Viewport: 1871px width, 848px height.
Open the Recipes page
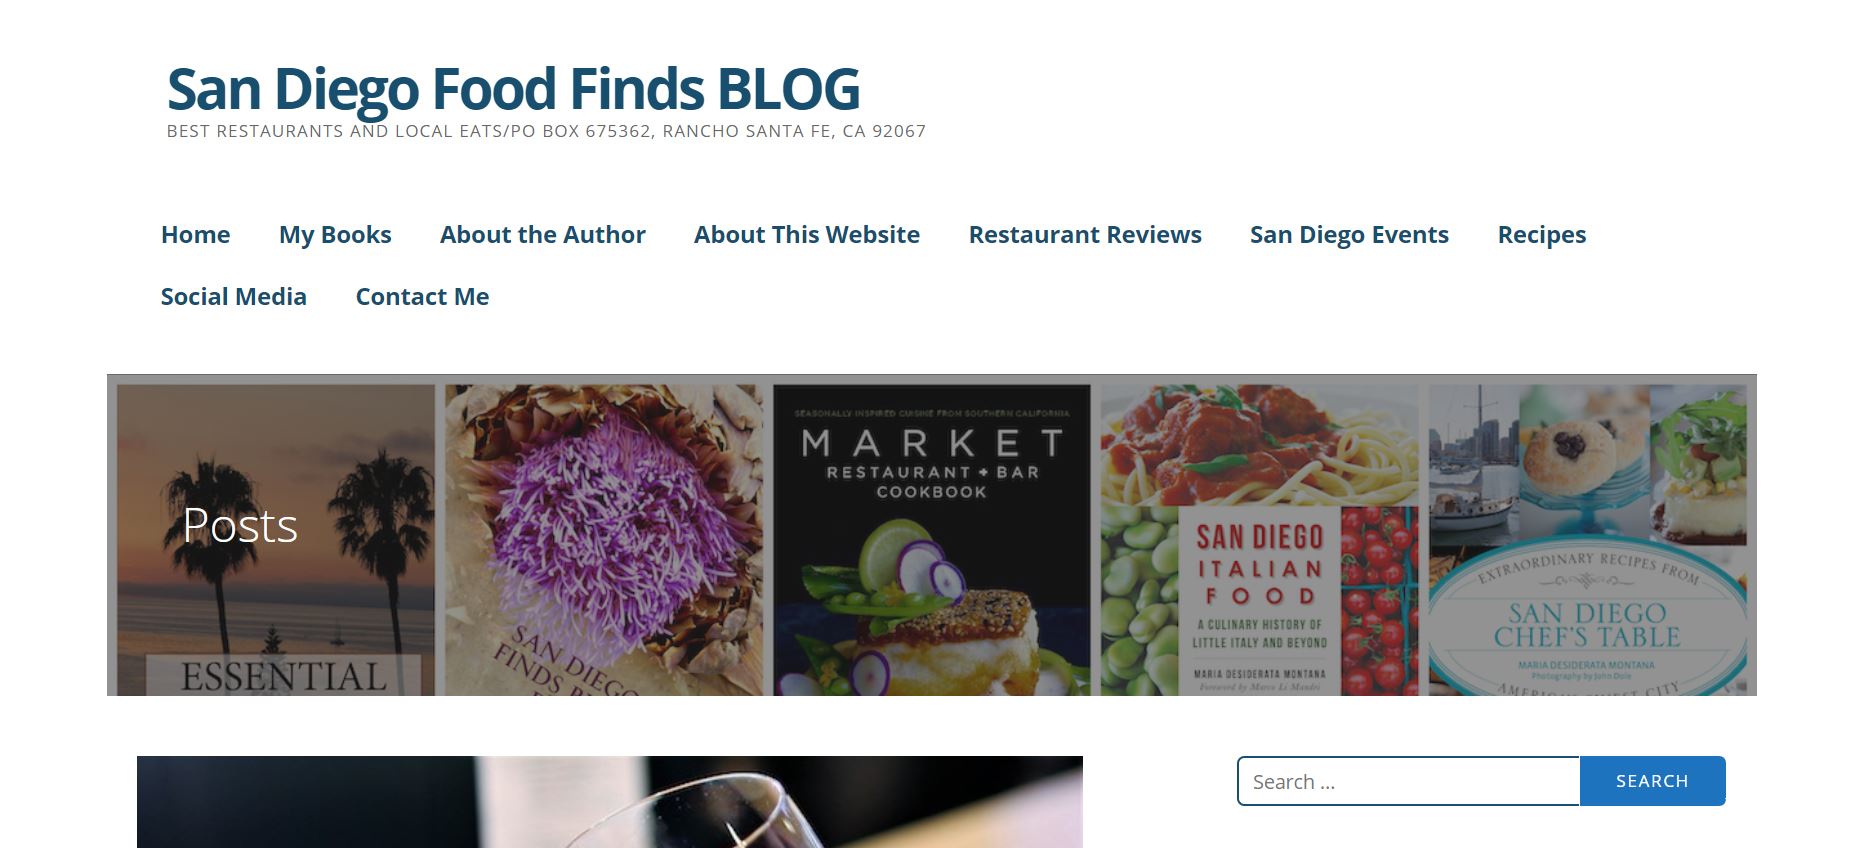pyautogui.click(x=1541, y=235)
